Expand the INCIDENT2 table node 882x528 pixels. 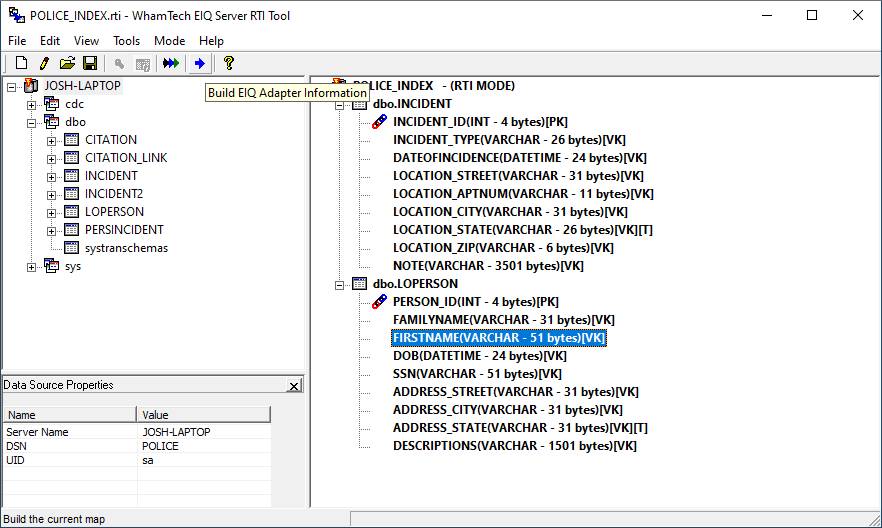point(51,195)
